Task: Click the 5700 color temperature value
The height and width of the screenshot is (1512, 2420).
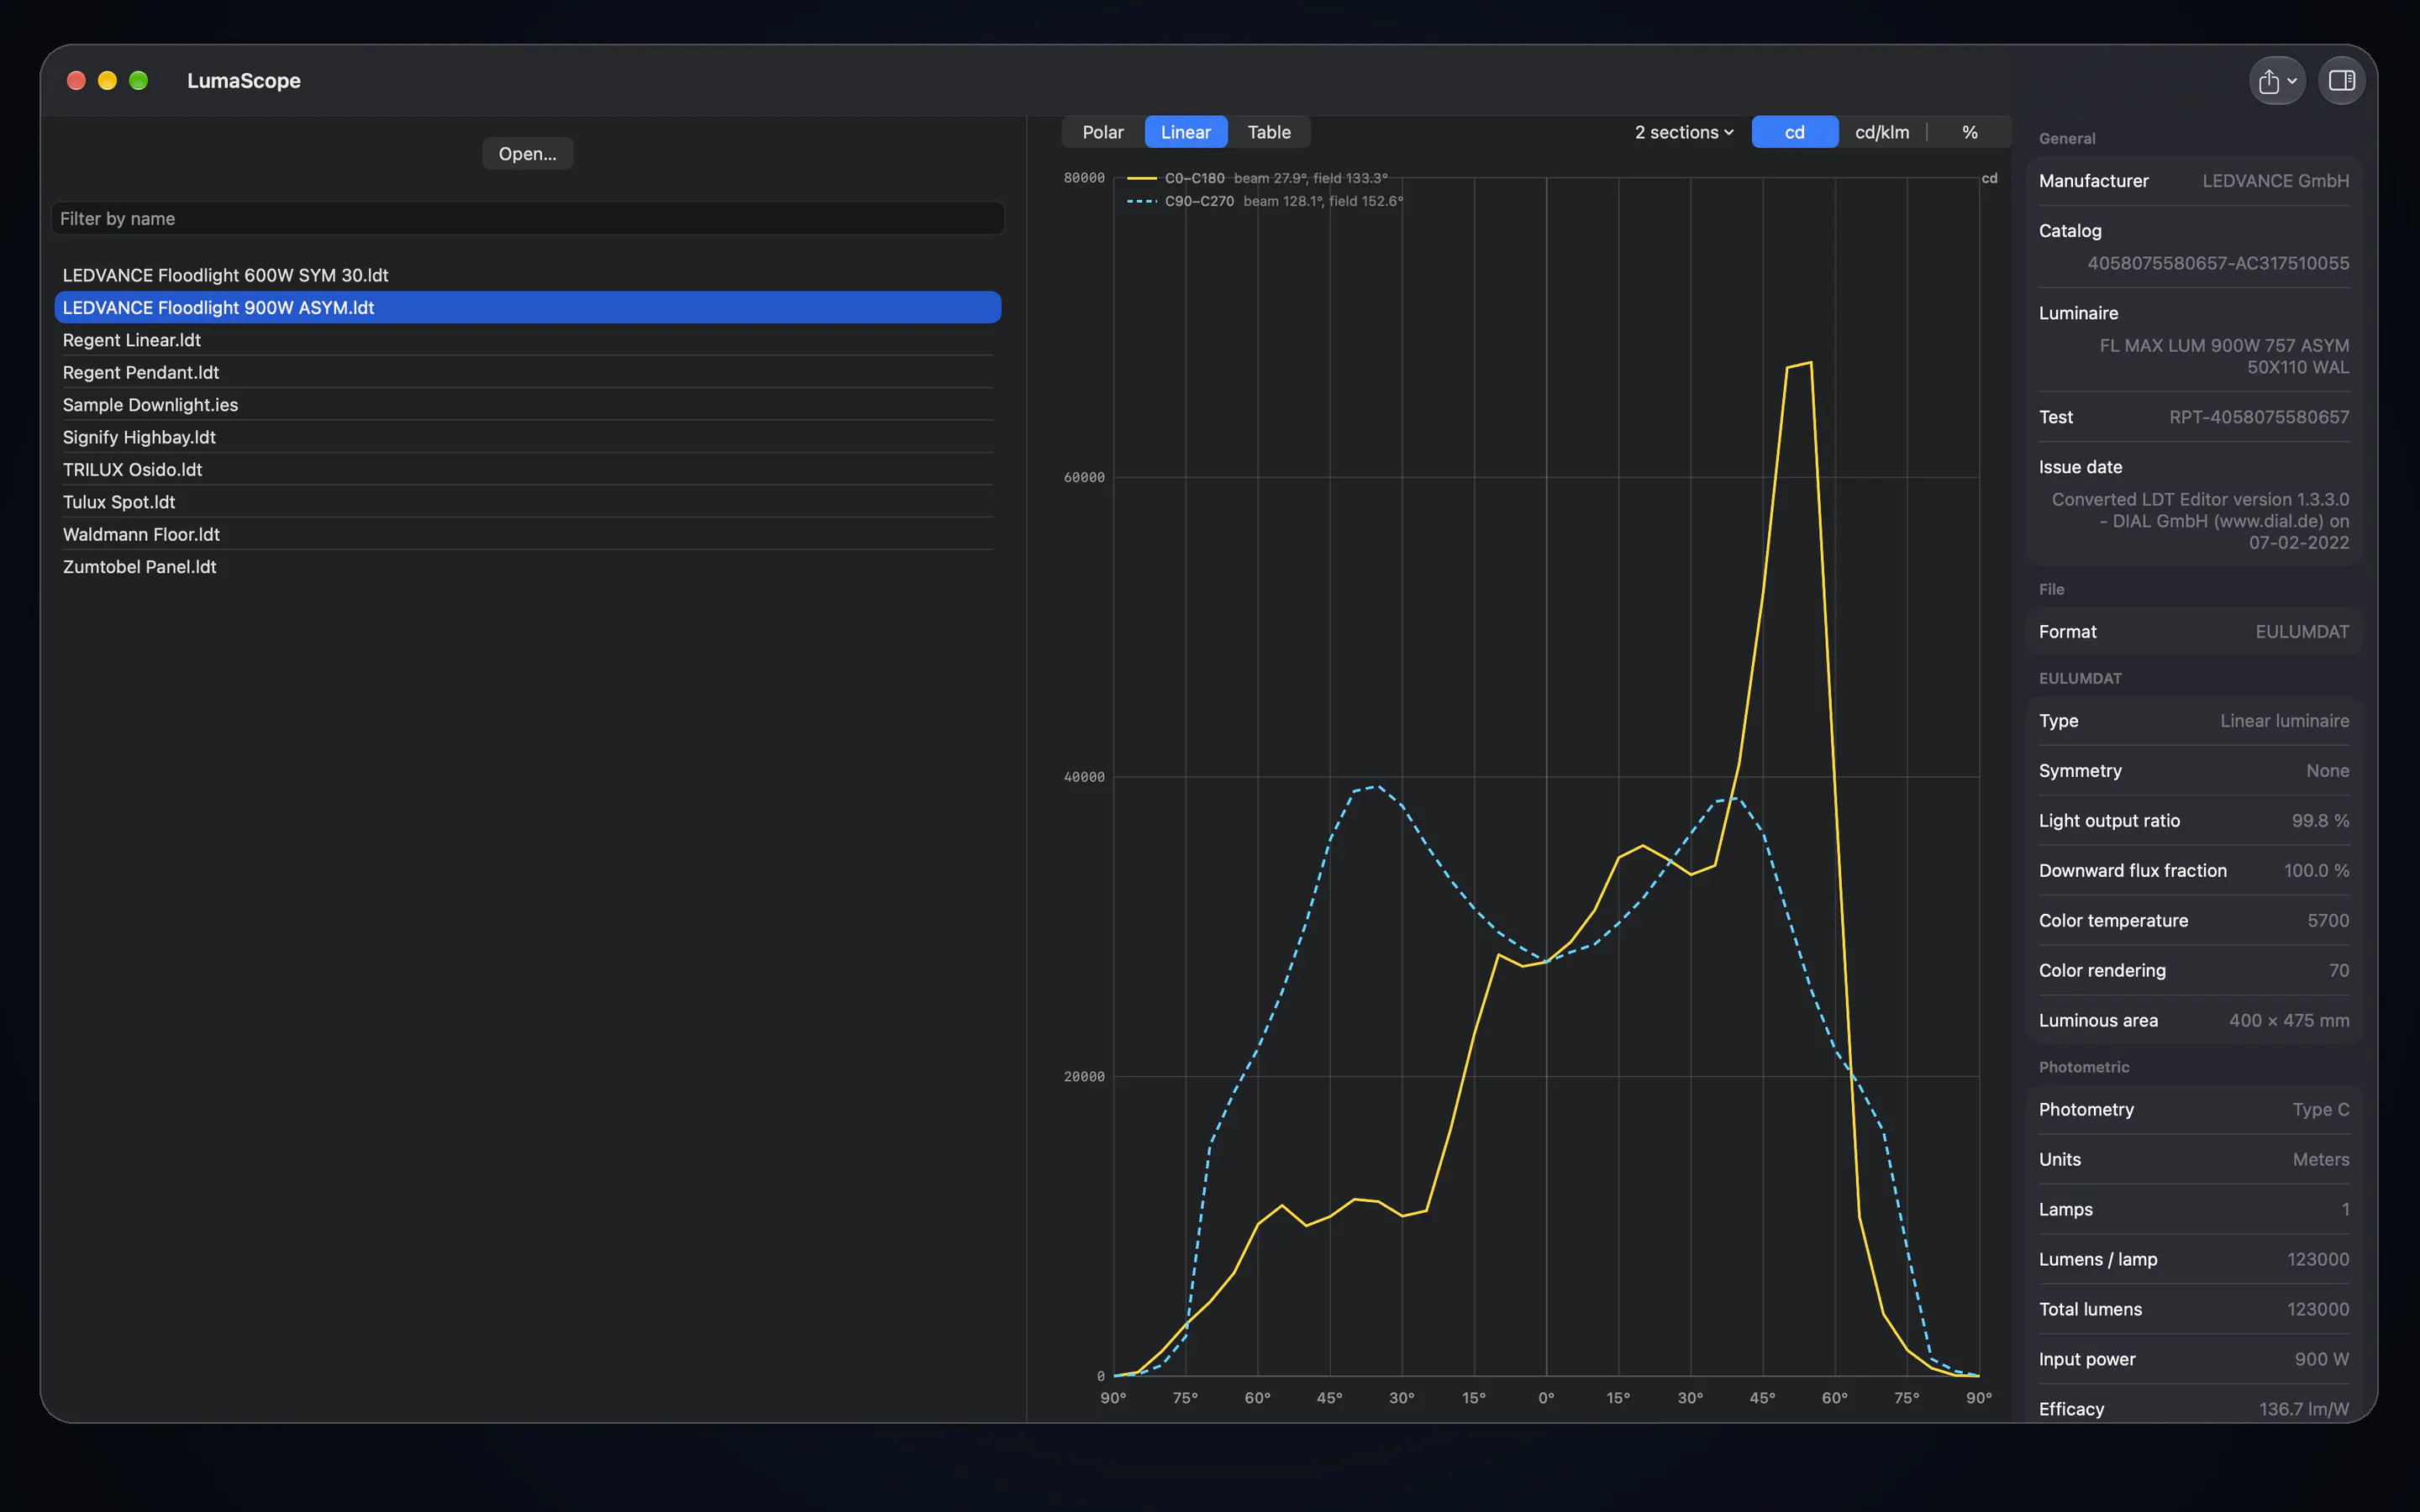Action: [2328, 921]
